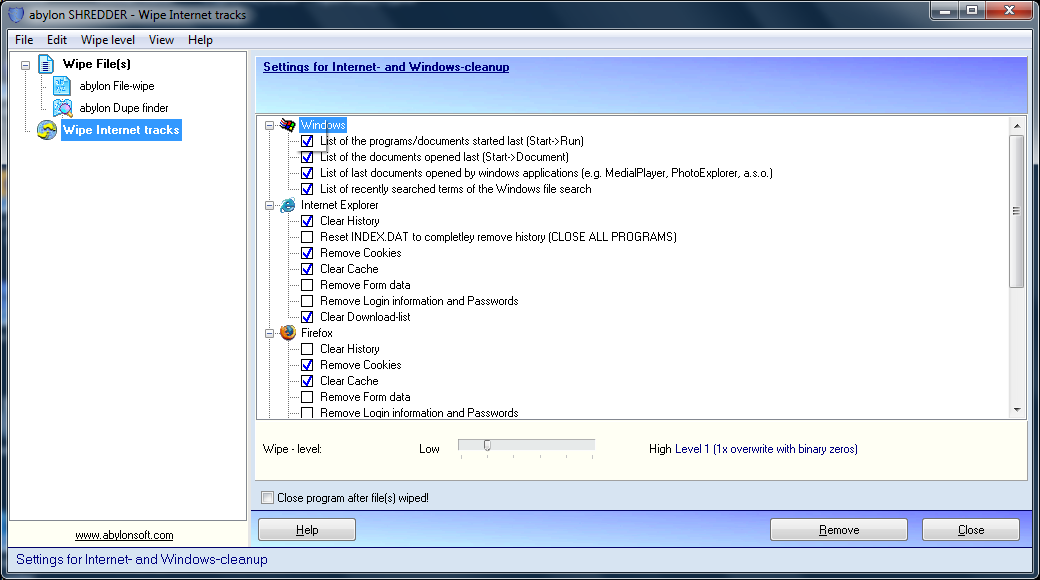Enable Remove Form data under Internet Explorer
Image resolution: width=1040 pixels, height=580 pixels.
307,285
